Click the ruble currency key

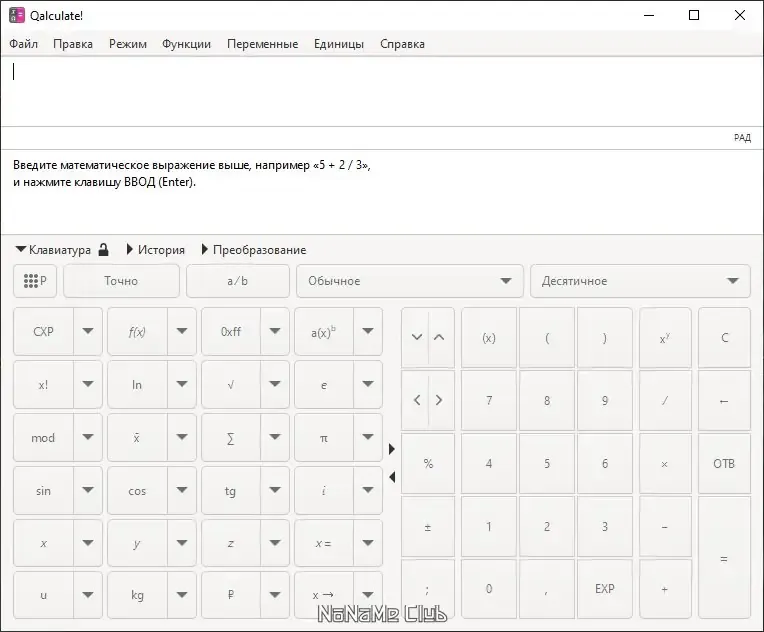(x=231, y=595)
